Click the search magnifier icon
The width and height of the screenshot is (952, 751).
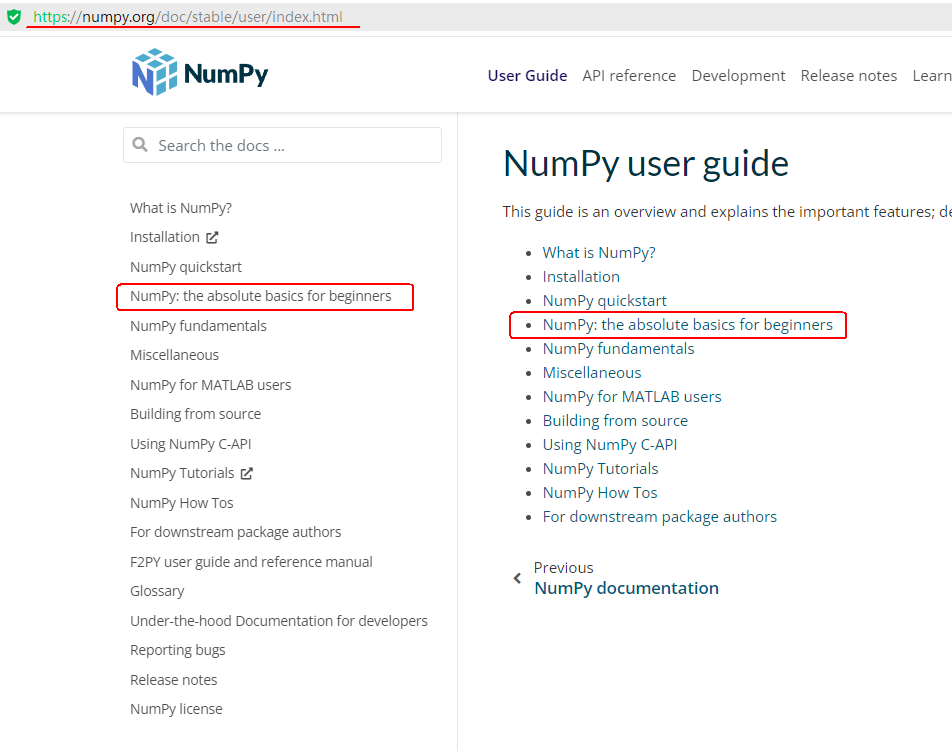(140, 144)
